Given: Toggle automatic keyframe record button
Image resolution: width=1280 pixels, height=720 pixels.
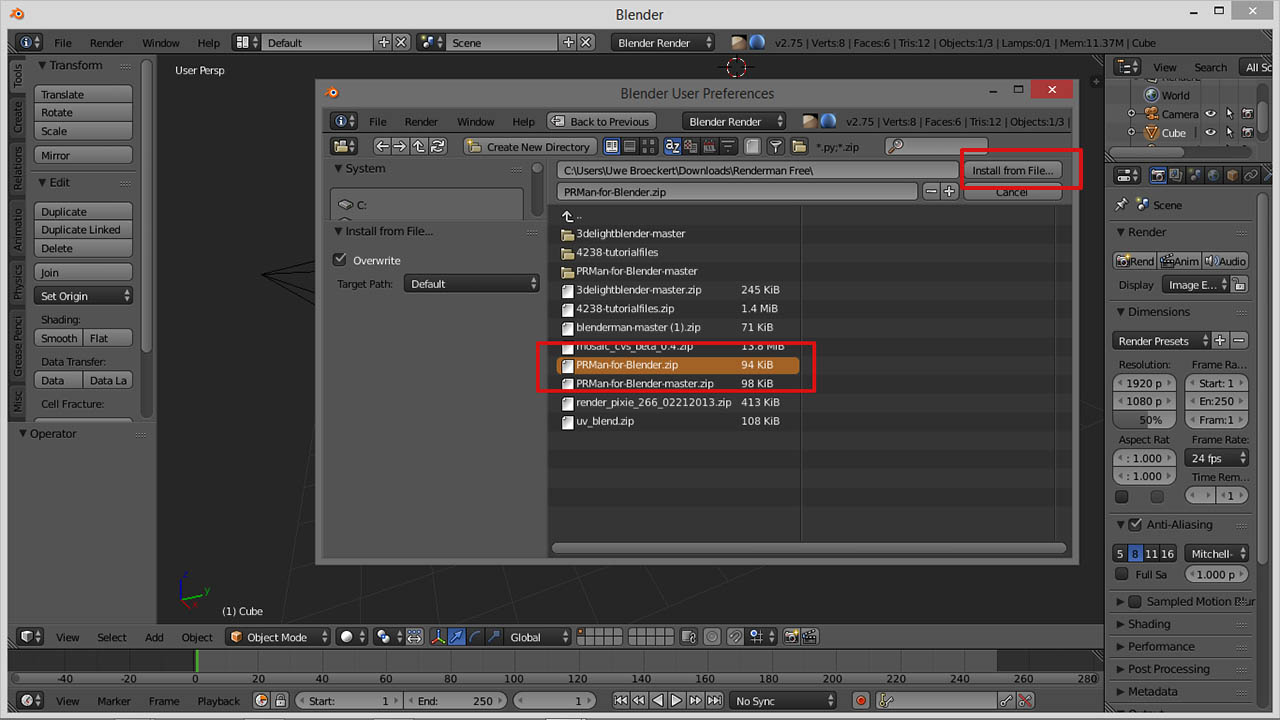Looking at the screenshot, I should (861, 701).
